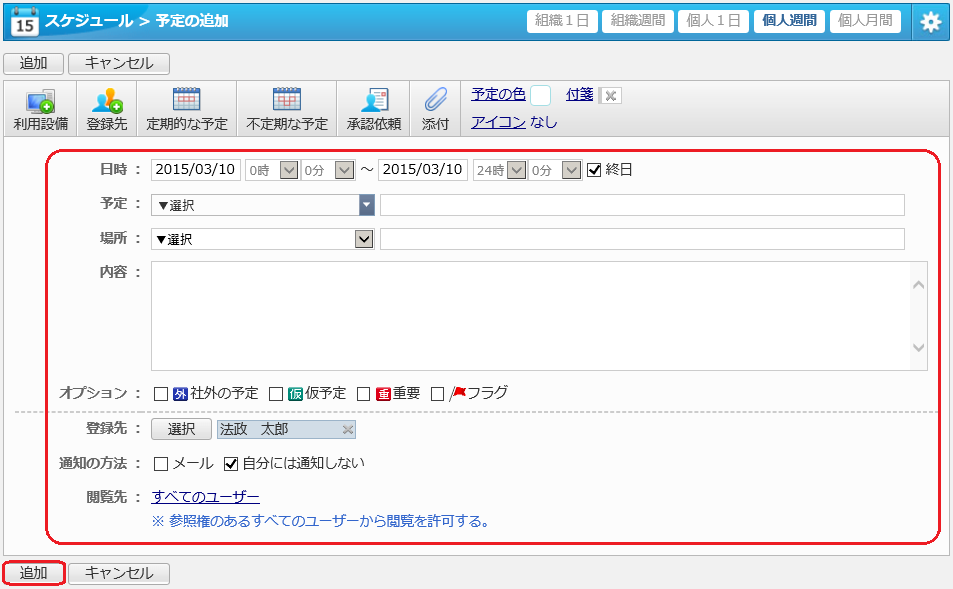Image resolution: width=953 pixels, height=589 pixels.
Task: Click the 内容 scrollbar down arrow
Action: (918, 348)
